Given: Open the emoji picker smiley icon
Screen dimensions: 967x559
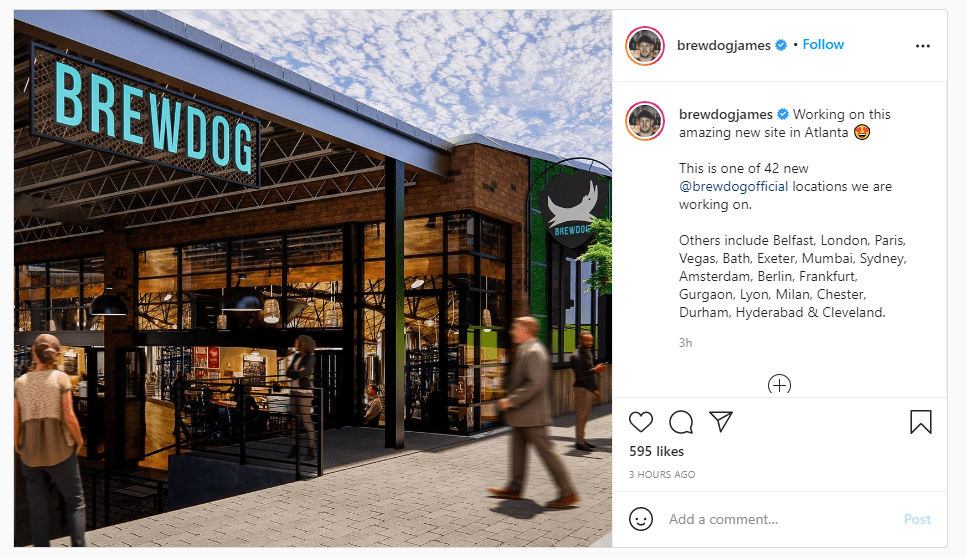Looking at the screenshot, I should [x=641, y=519].
